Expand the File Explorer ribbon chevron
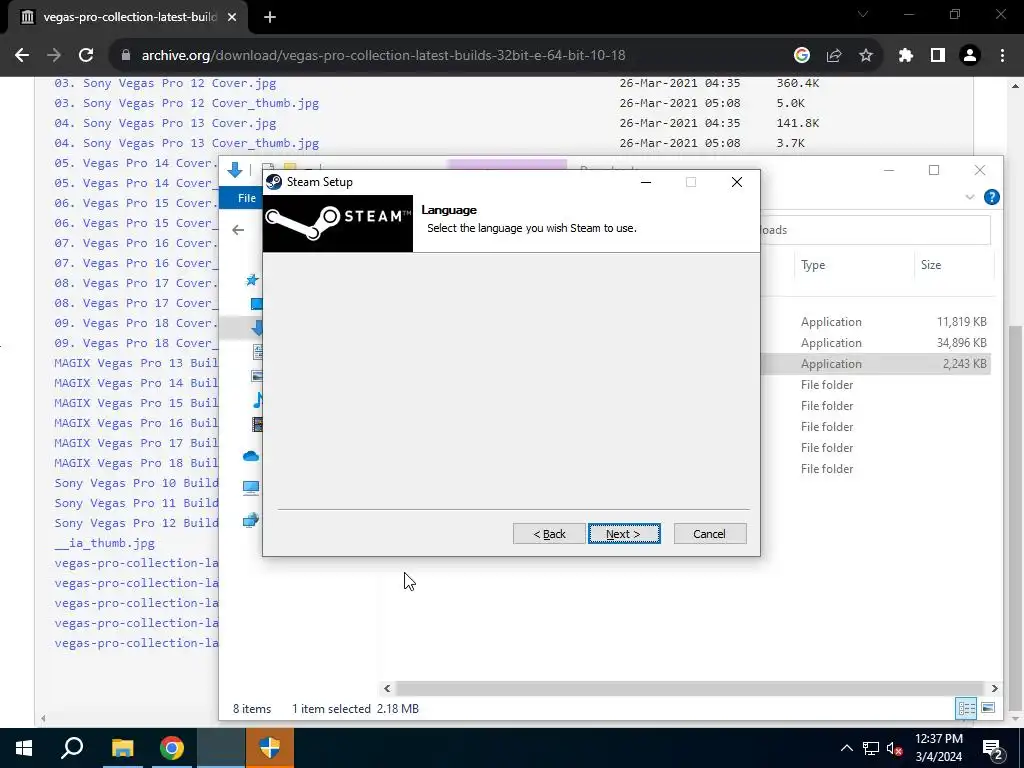This screenshot has width=1024, height=768. click(x=970, y=197)
